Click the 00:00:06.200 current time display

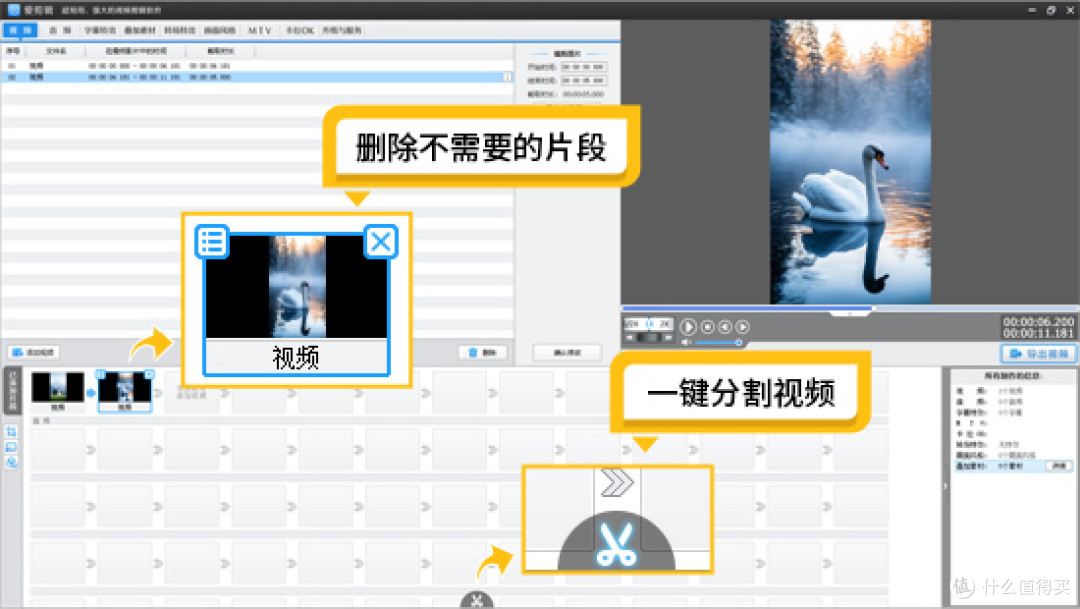(x=1038, y=322)
